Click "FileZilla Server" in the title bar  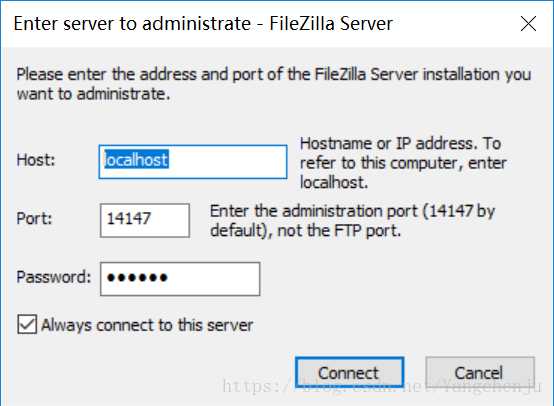[x=331, y=24]
